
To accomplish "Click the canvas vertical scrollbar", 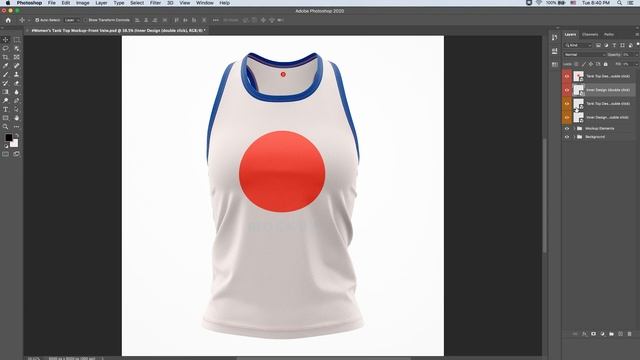I will click(x=544, y=196).
